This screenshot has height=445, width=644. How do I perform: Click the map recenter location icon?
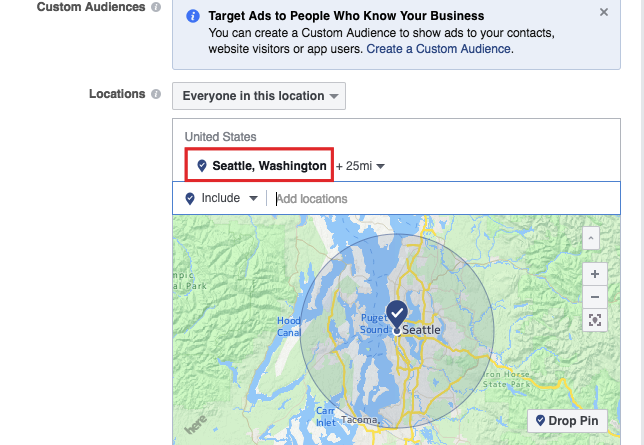(x=595, y=320)
